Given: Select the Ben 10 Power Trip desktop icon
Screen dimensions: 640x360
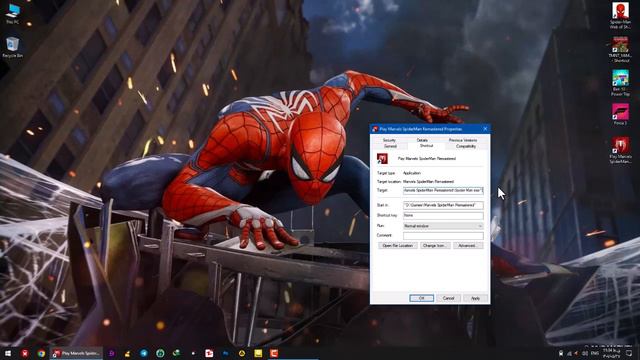Looking at the screenshot, I should (x=620, y=82).
